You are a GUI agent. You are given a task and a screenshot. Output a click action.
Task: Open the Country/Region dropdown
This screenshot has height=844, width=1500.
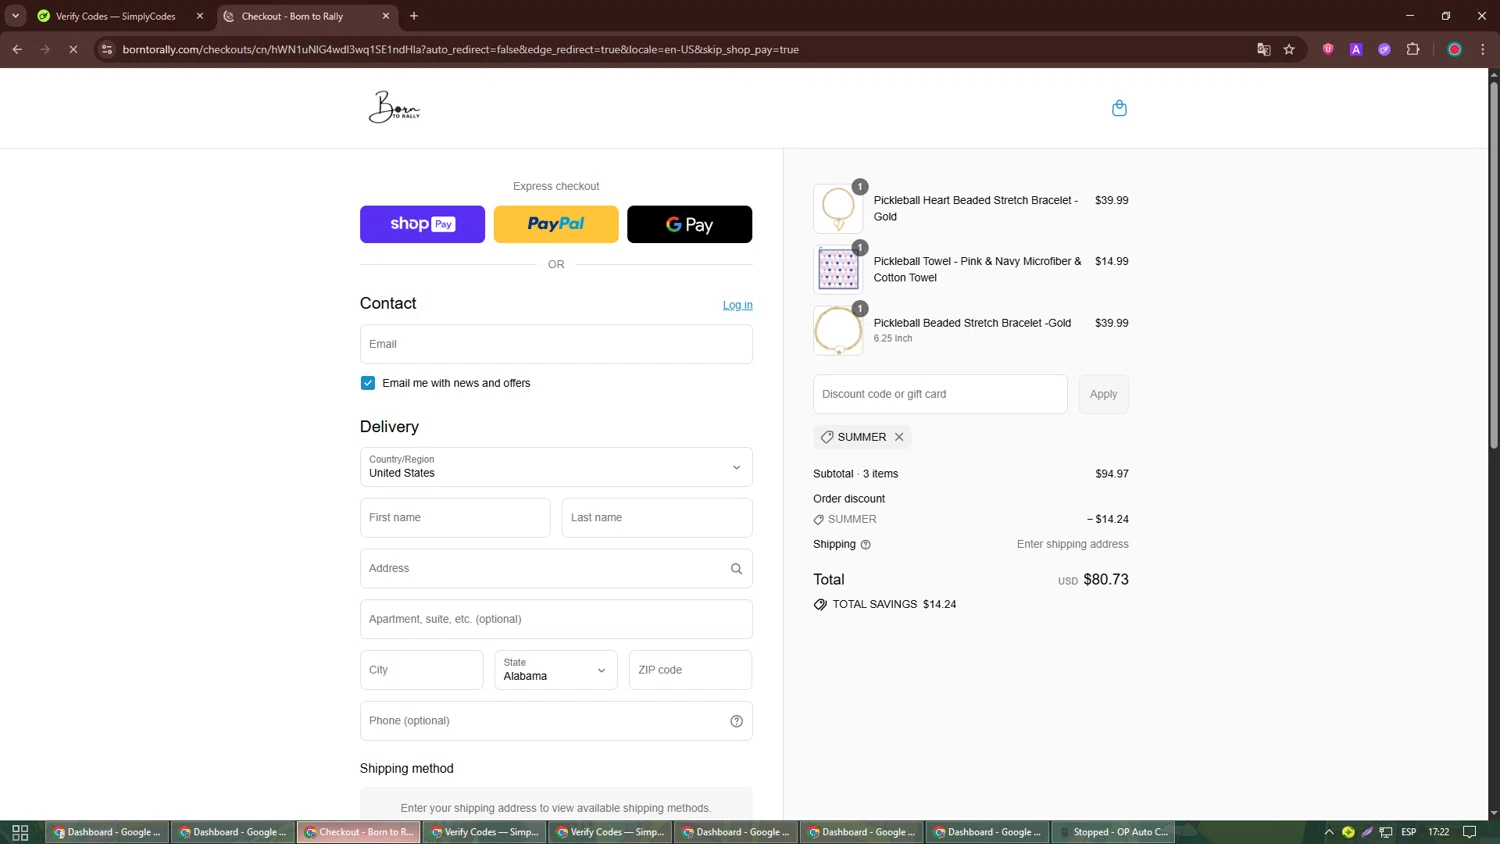pos(556,467)
